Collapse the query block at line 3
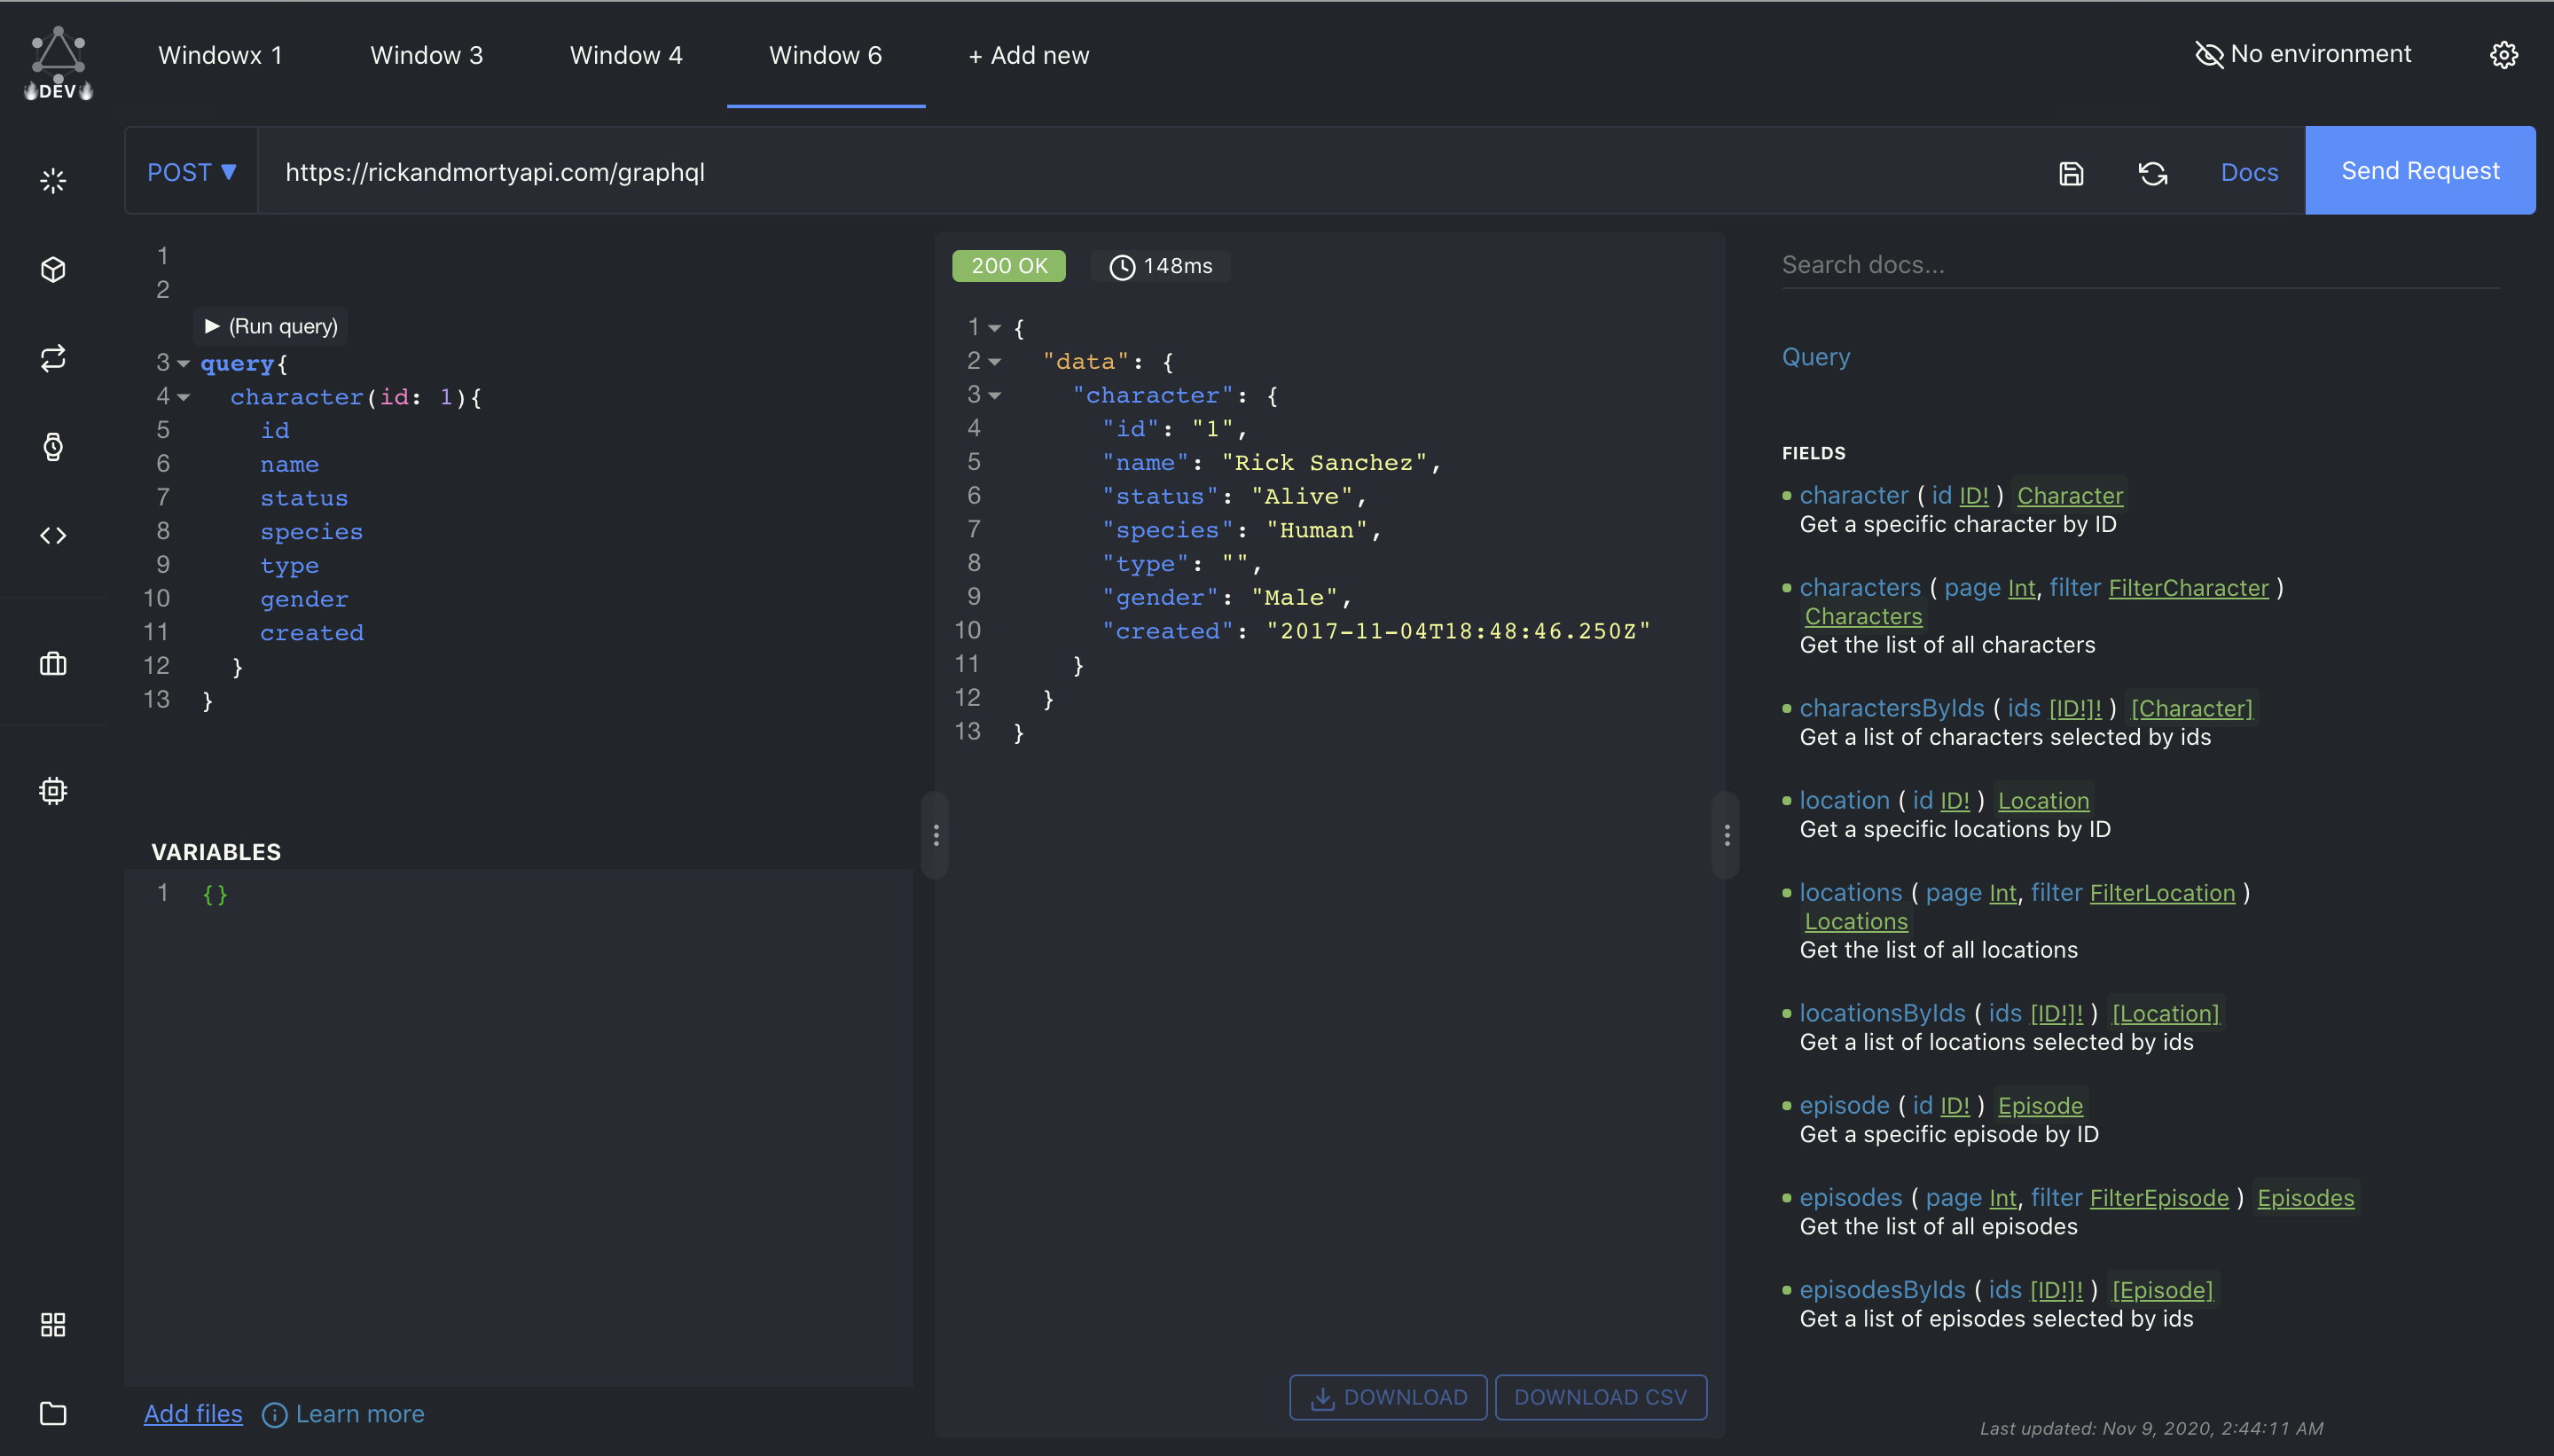The height and width of the screenshot is (1456, 2554). tap(184, 364)
